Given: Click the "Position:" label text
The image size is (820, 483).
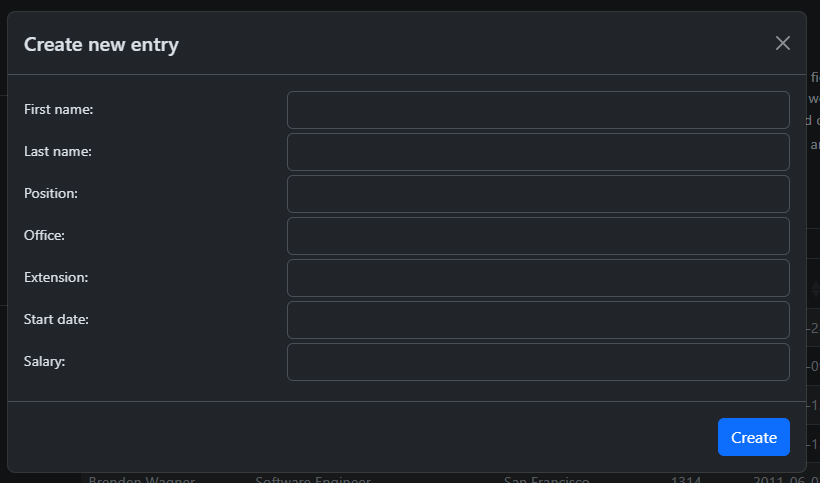Looking at the screenshot, I should 51,193.
